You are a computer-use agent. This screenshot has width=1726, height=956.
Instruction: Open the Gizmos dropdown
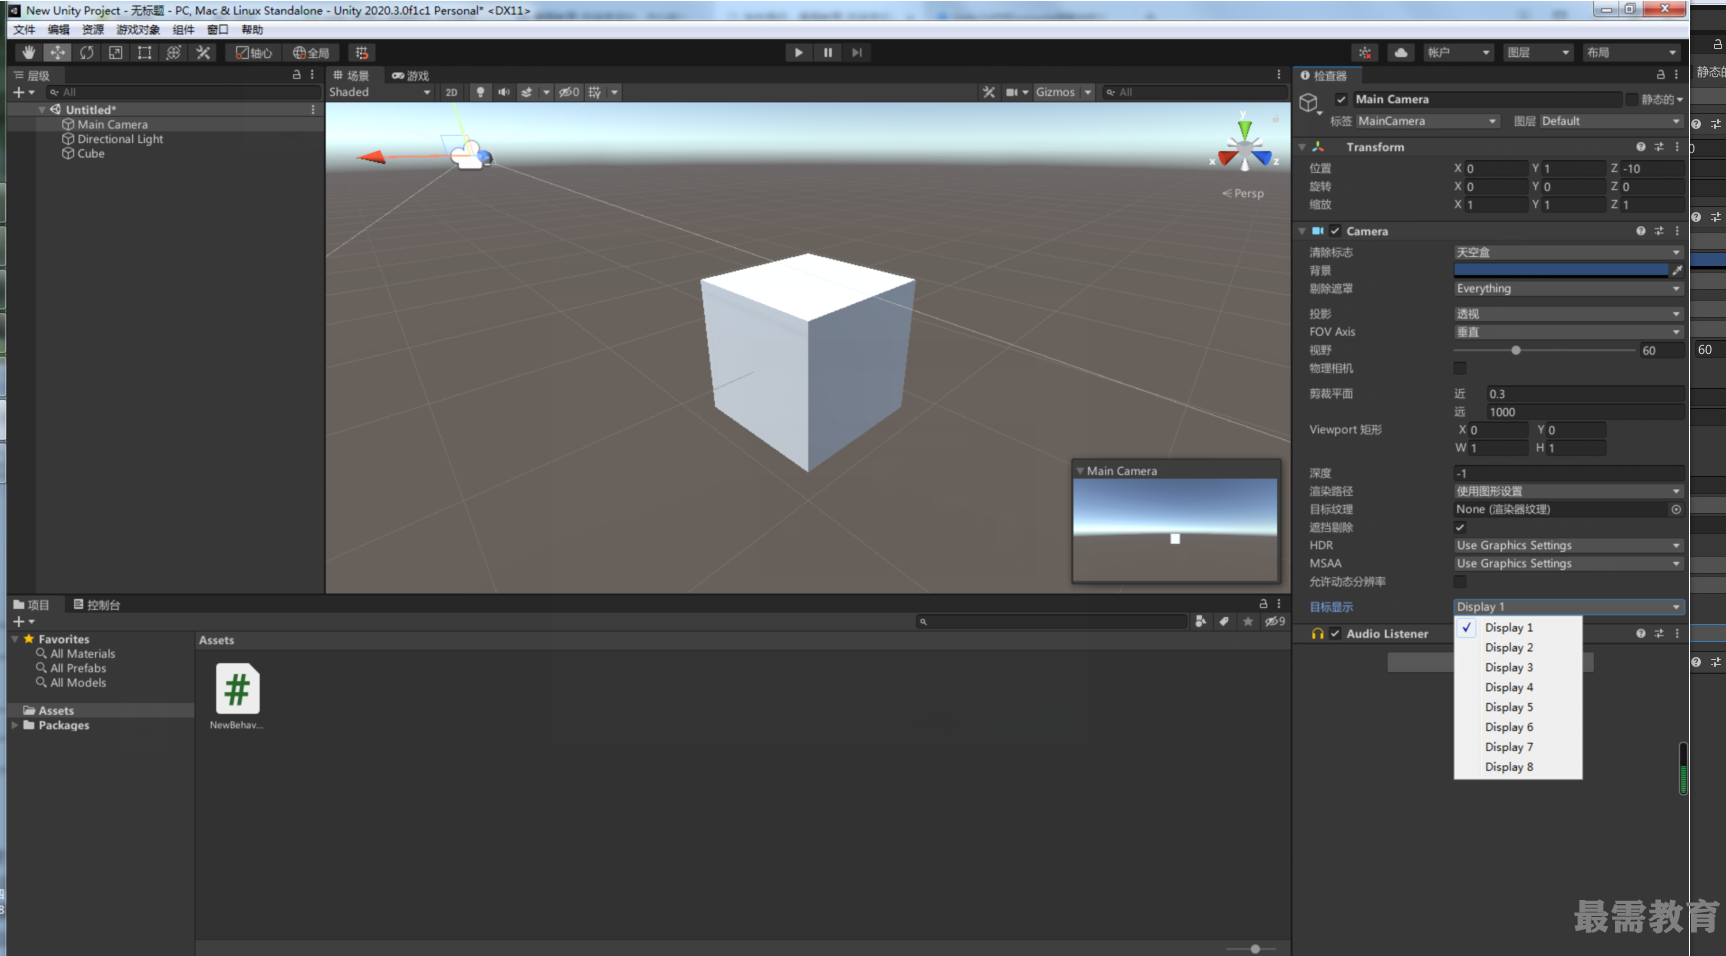pos(1063,92)
